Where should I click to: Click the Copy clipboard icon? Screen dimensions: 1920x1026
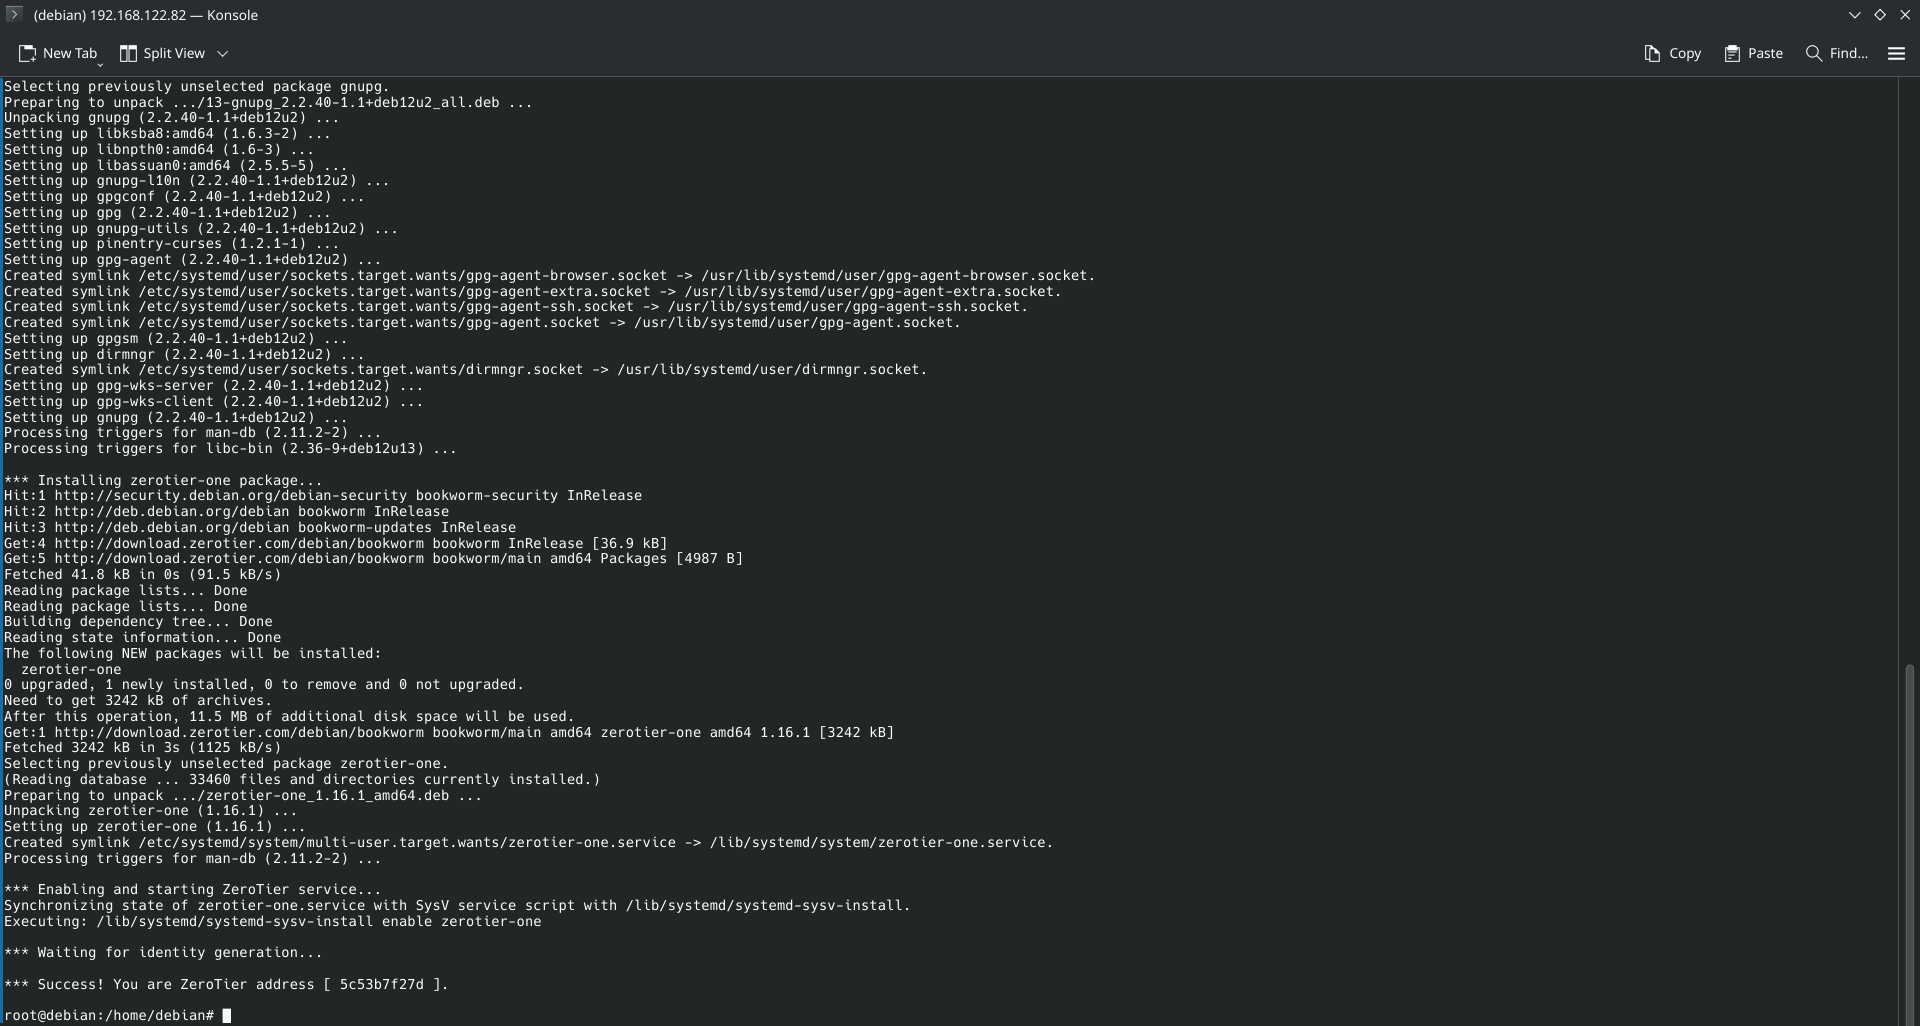[x=1652, y=54]
